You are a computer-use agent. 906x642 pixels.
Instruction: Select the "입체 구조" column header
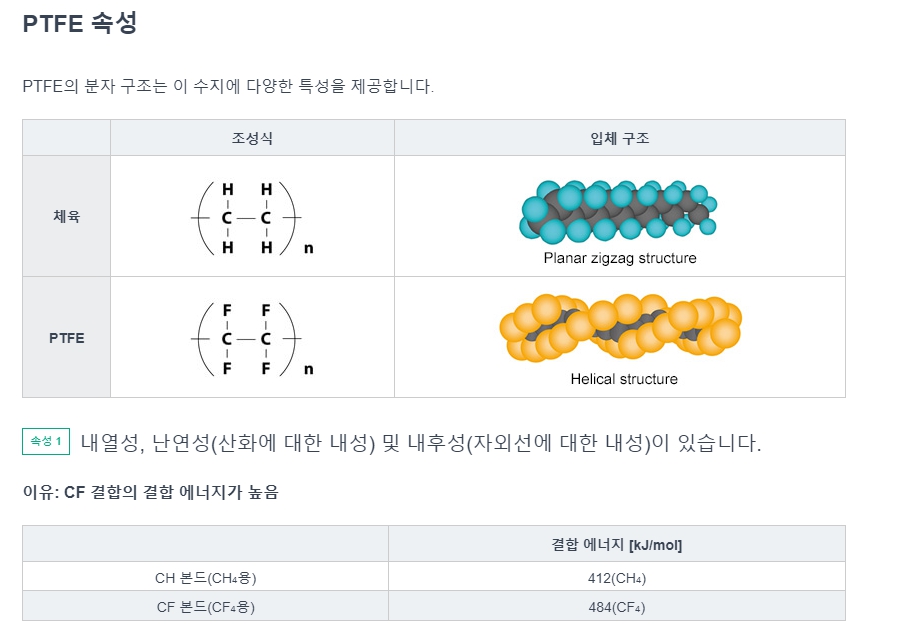click(619, 138)
